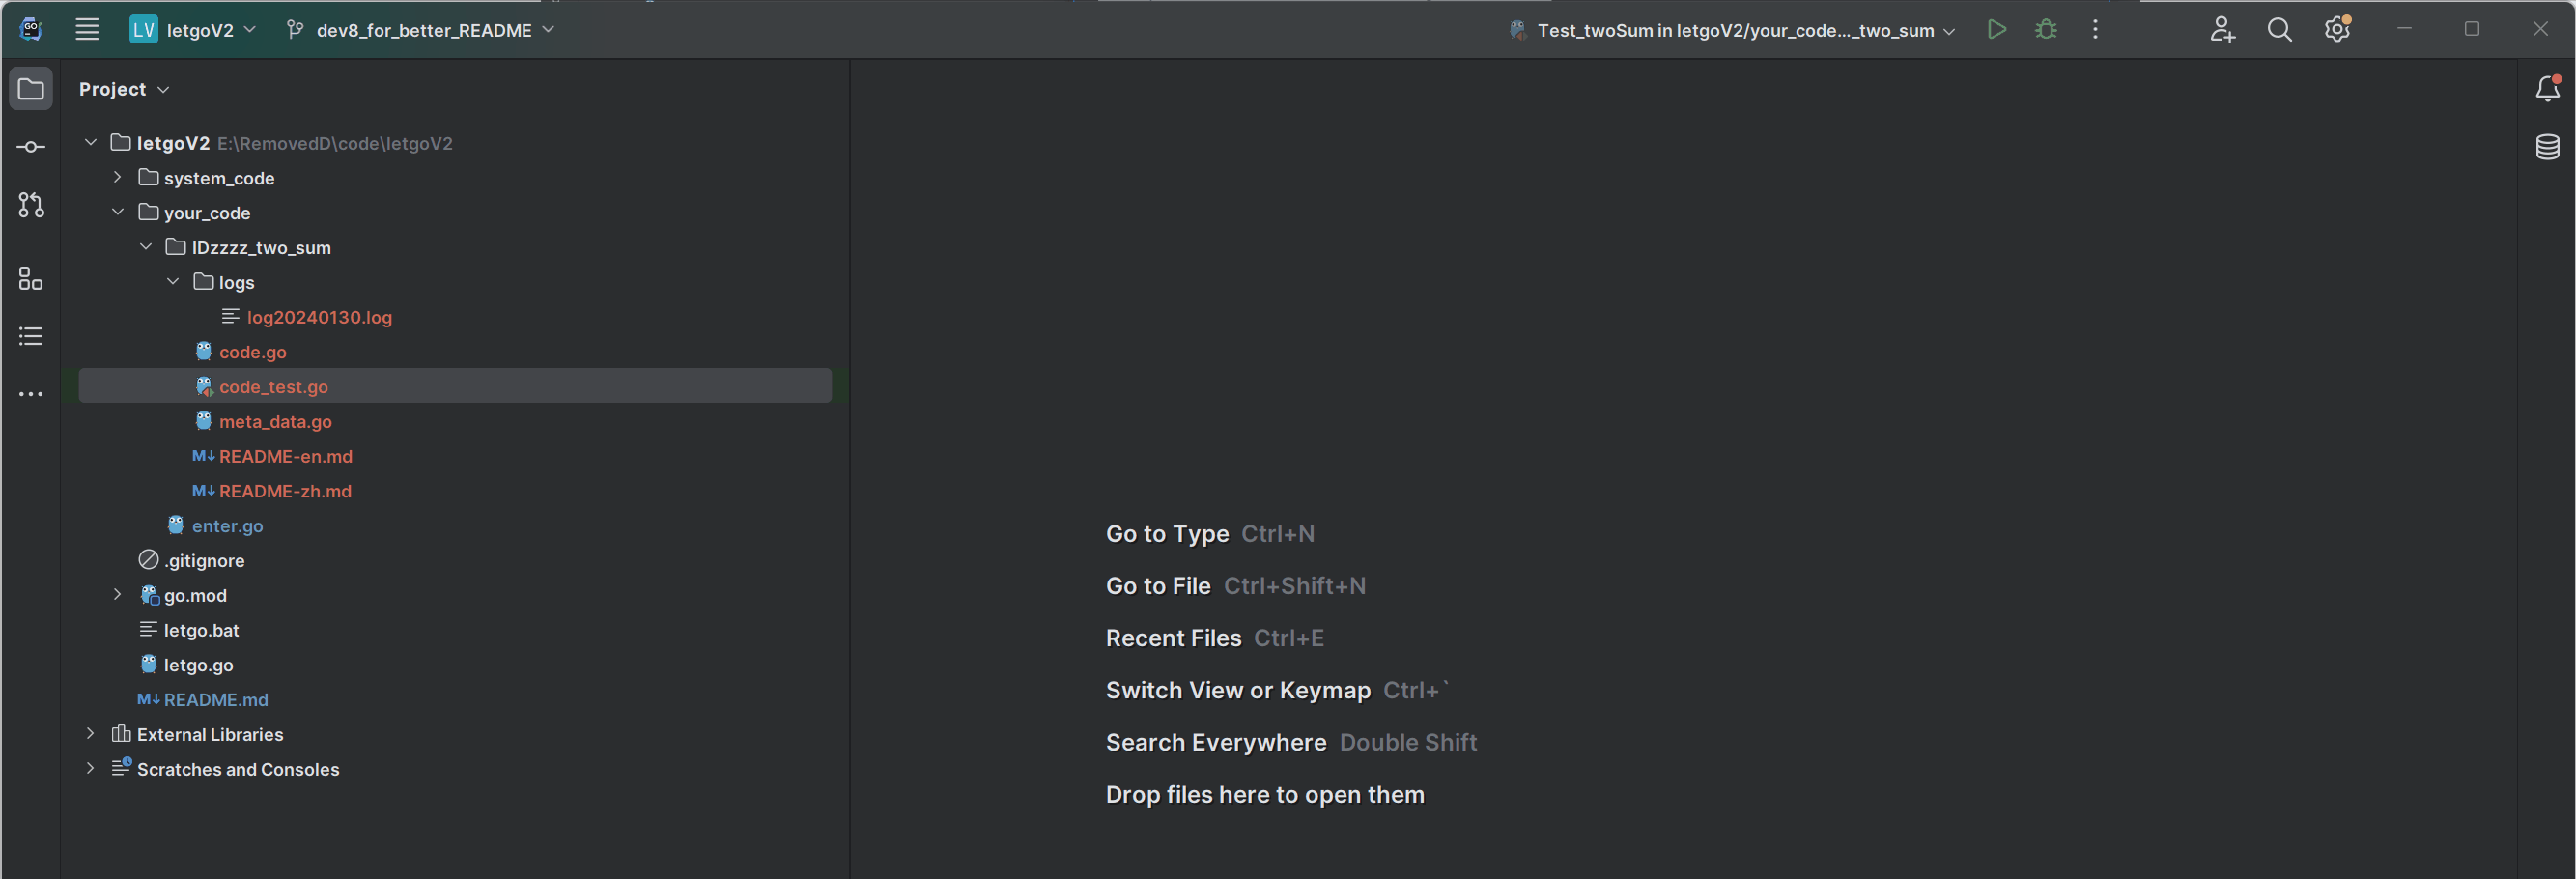Screen dimensions: 2576x879
Task: Open the main hamburger menu
Action: (87, 30)
